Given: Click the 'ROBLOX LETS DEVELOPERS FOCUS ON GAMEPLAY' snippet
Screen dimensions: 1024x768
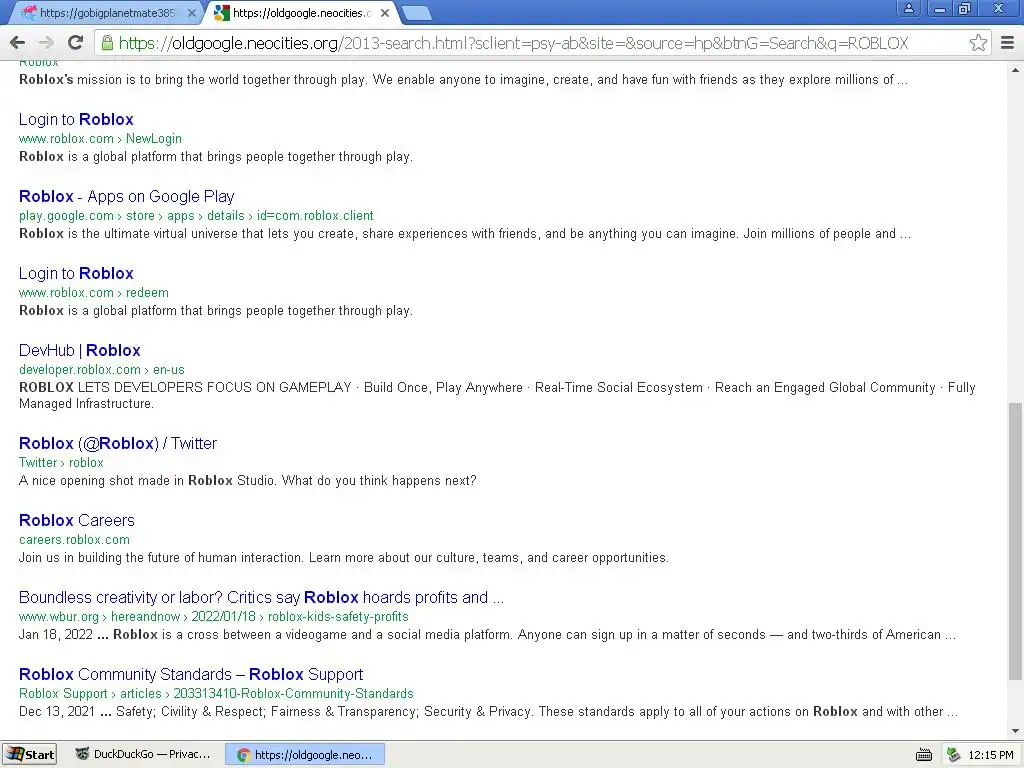Looking at the screenshot, I should tap(497, 395).
